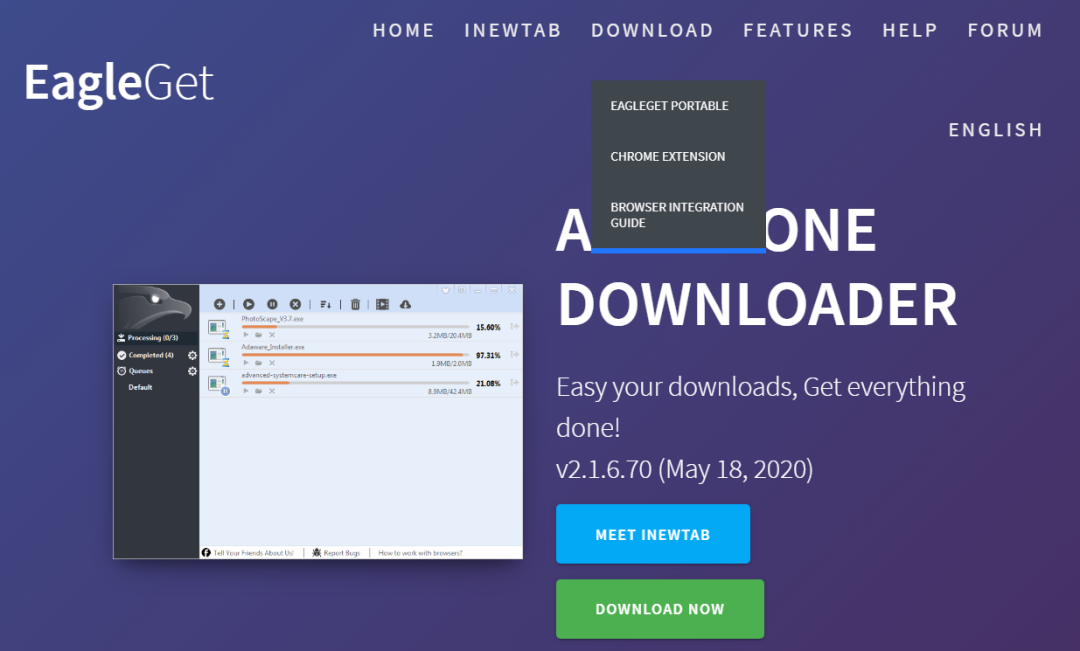Click the start/resume play toolbar icon

click(x=249, y=304)
